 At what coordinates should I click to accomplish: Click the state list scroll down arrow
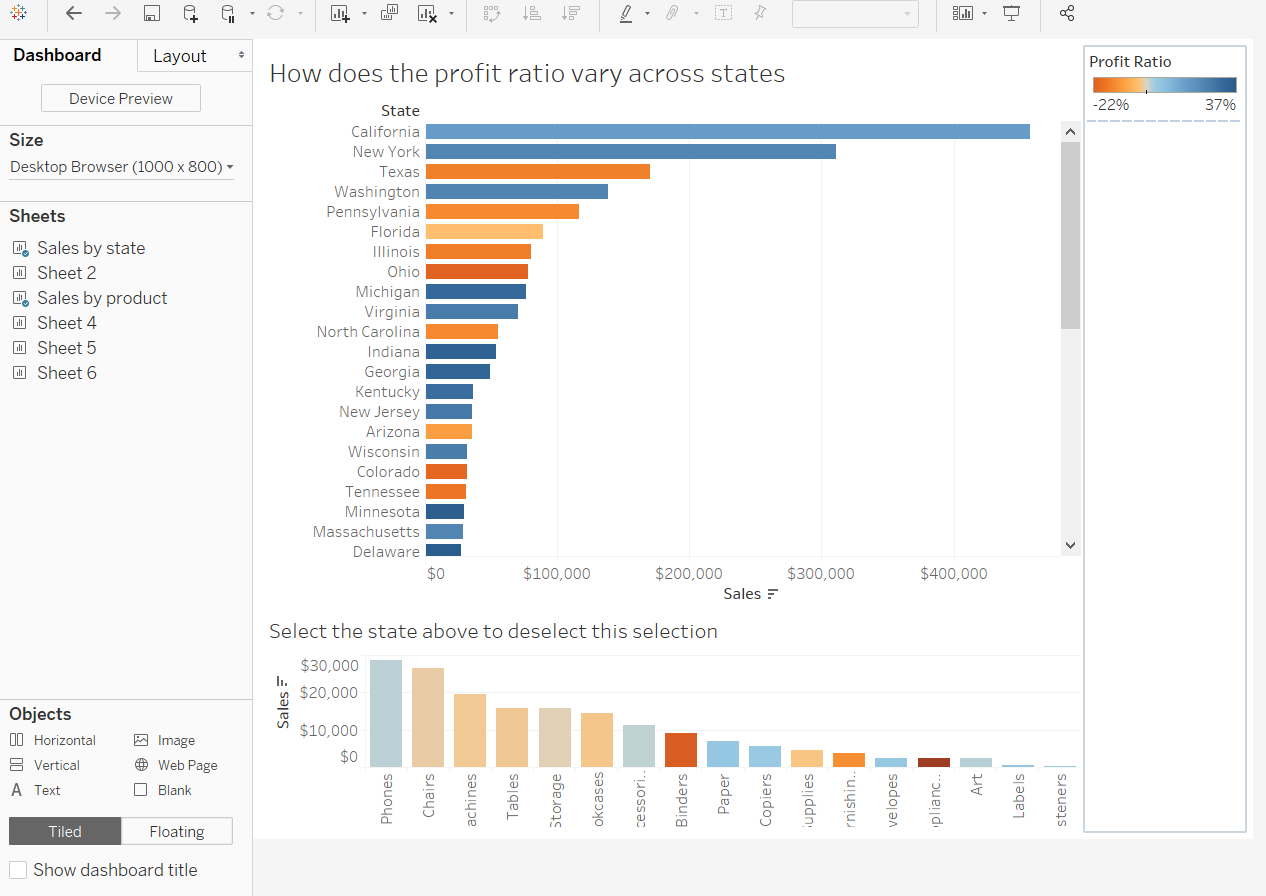click(x=1070, y=545)
